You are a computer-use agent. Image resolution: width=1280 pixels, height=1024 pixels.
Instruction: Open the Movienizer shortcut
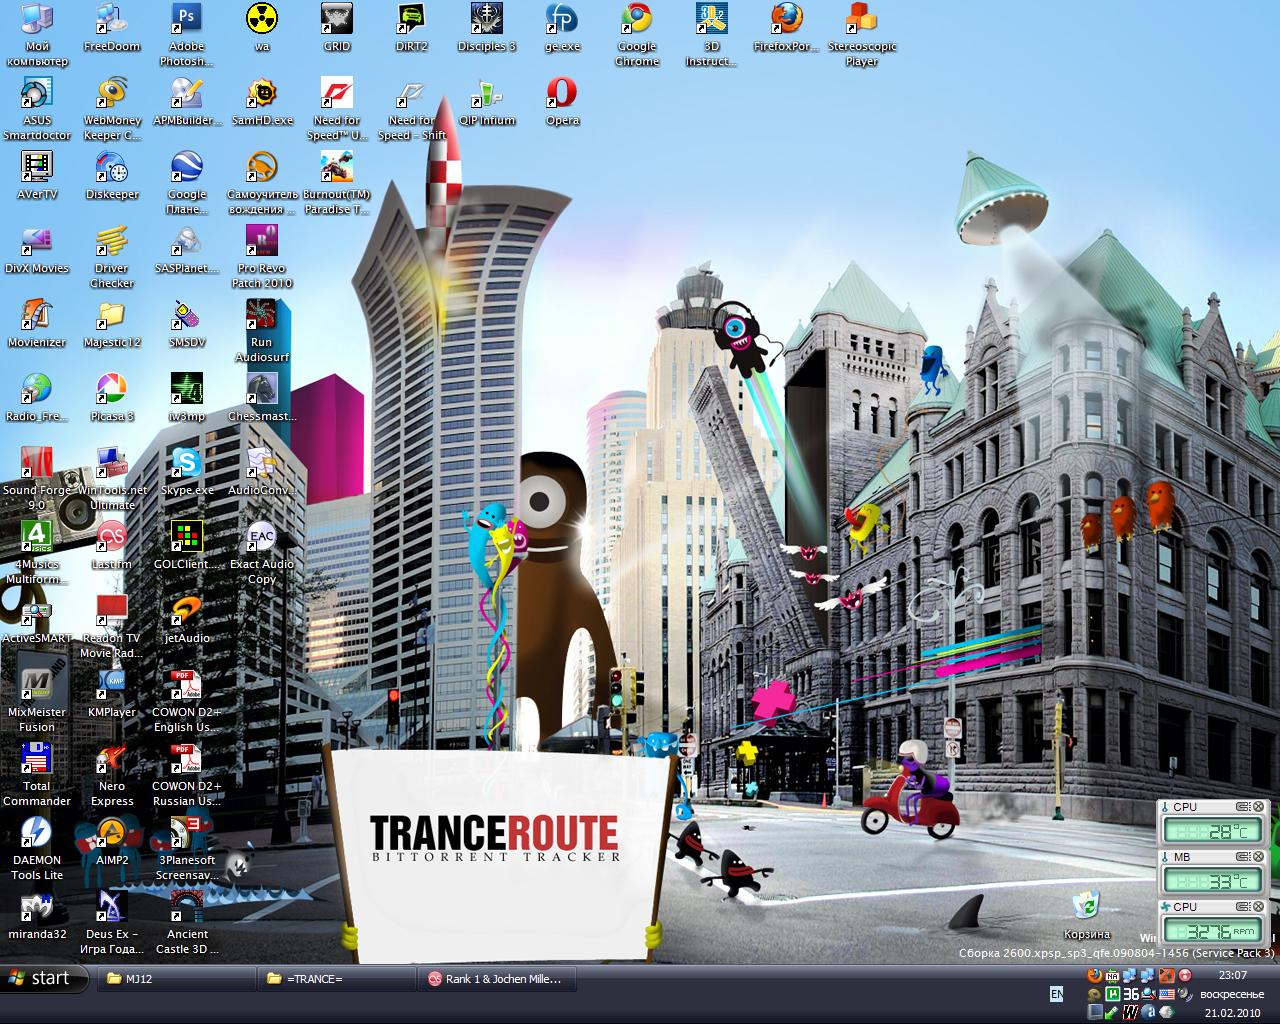click(37, 324)
